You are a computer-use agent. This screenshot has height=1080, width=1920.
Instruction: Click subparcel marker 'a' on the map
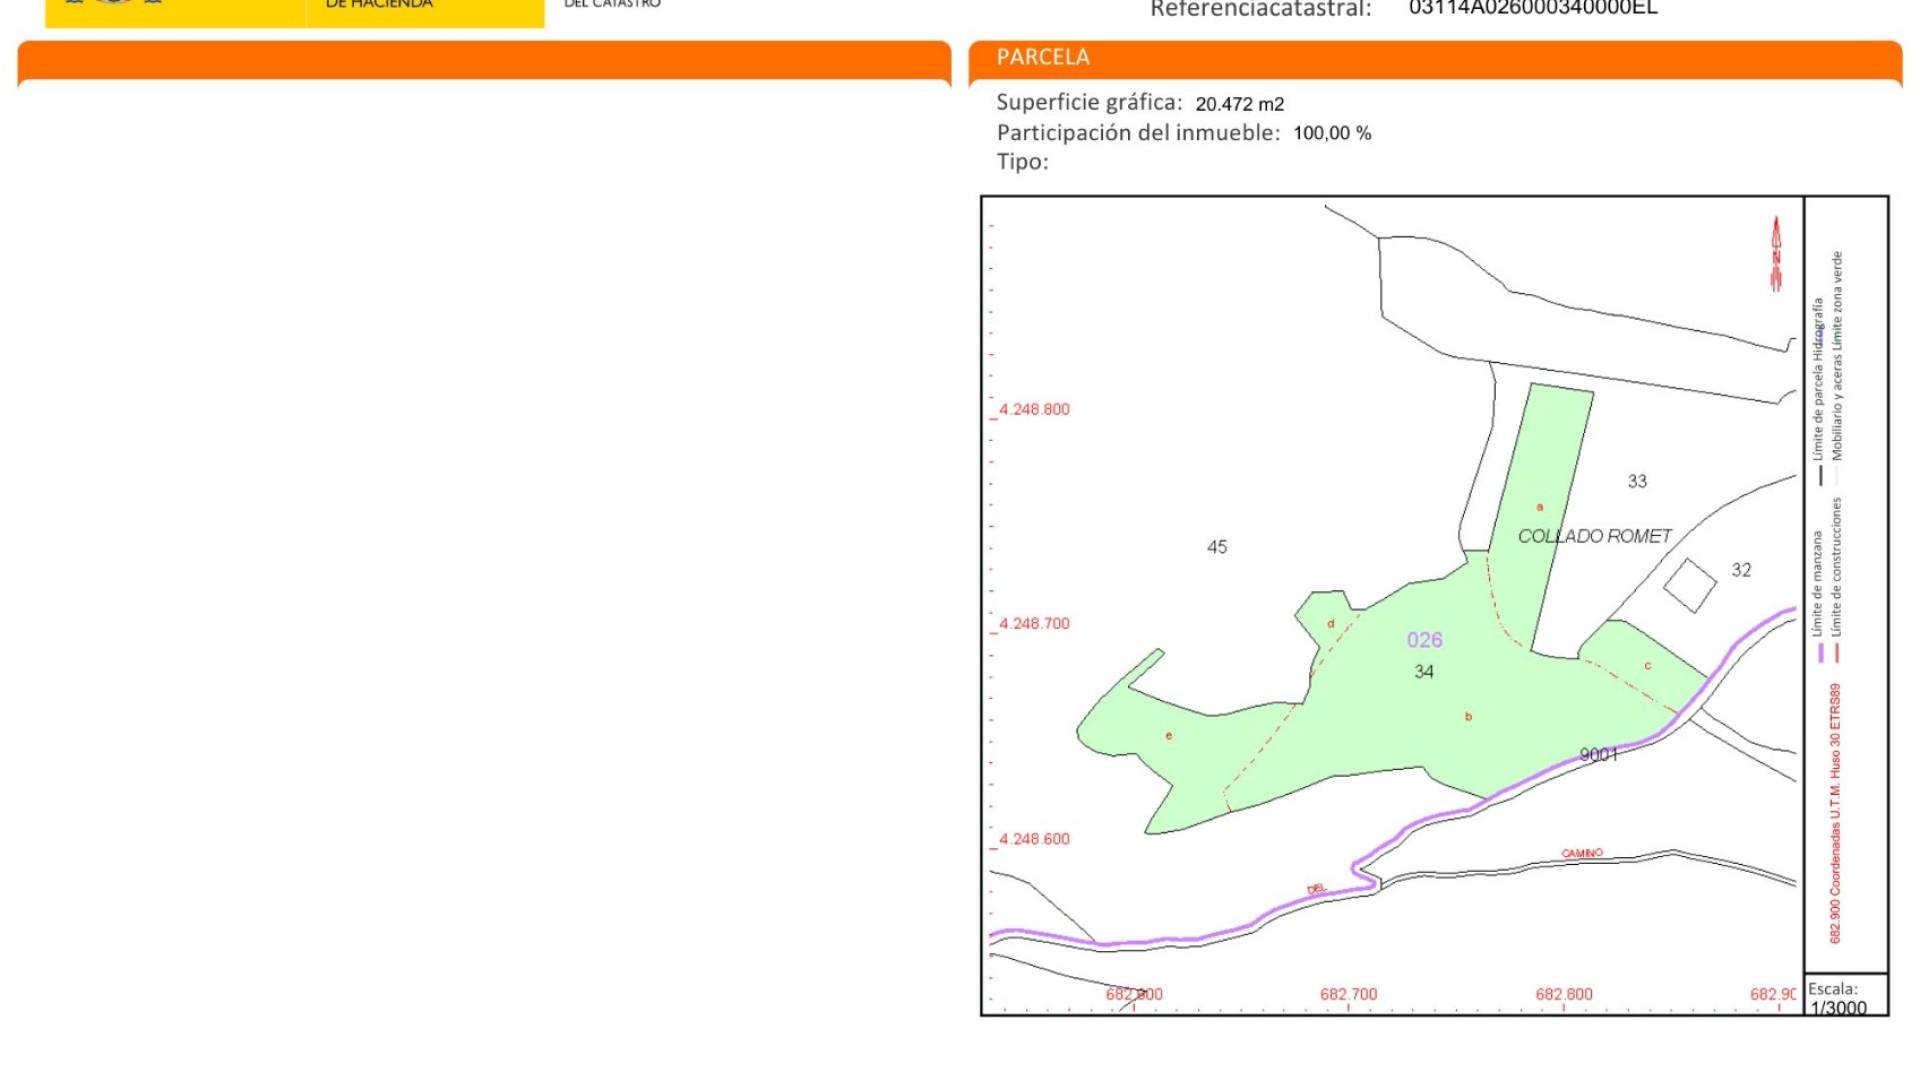pyautogui.click(x=1539, y=507)
